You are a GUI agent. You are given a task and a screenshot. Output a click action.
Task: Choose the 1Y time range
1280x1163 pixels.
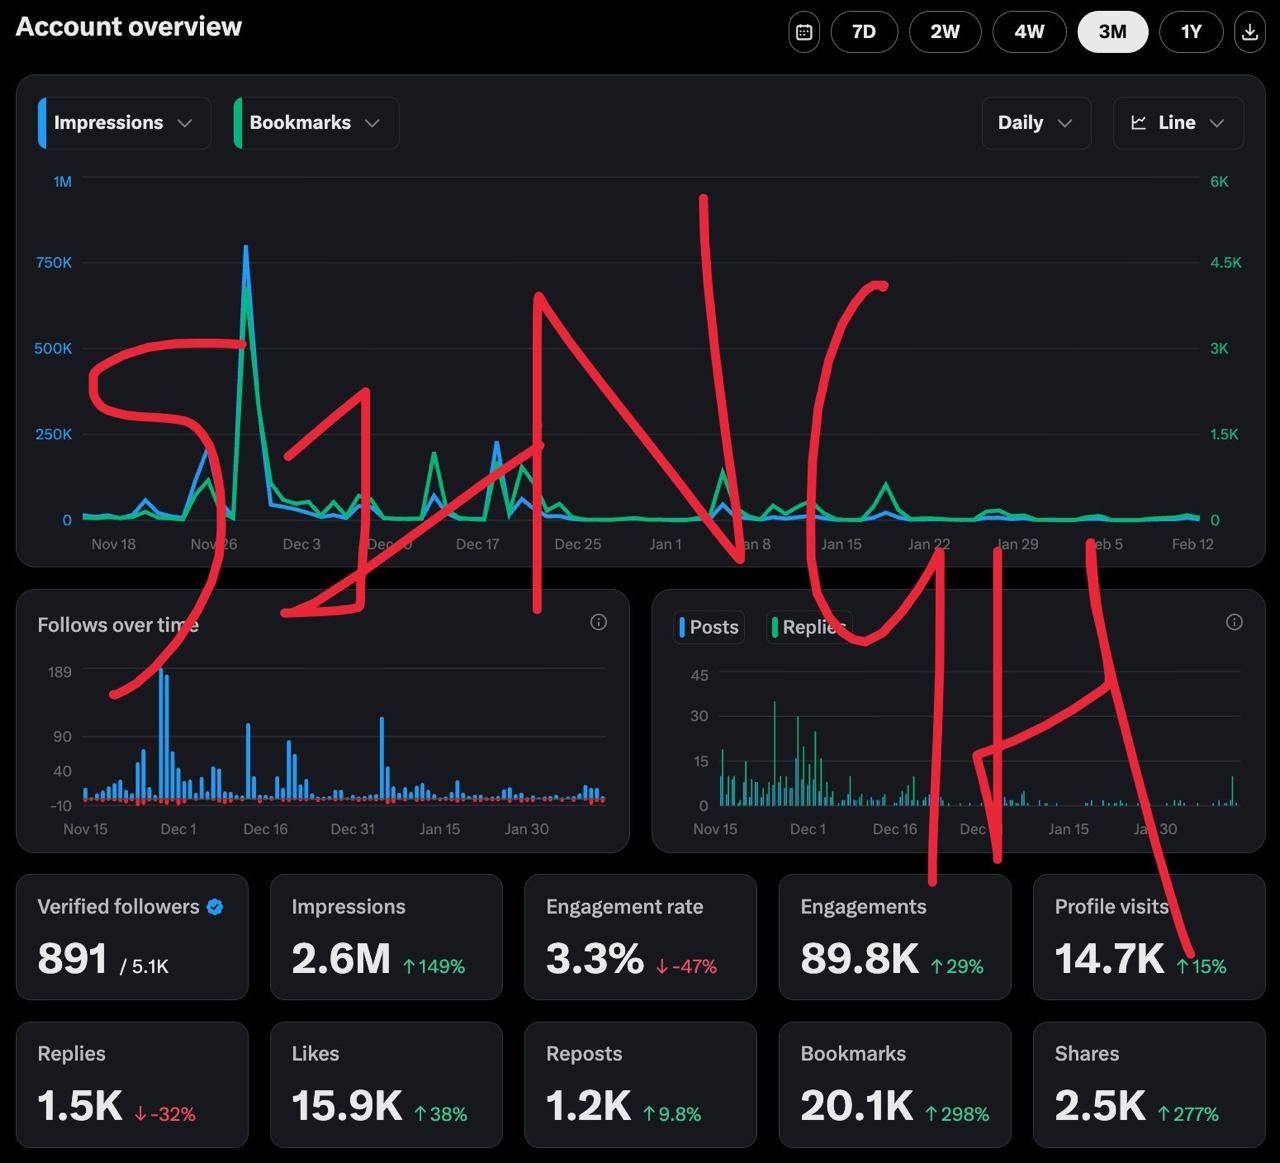coord(1191,32)
